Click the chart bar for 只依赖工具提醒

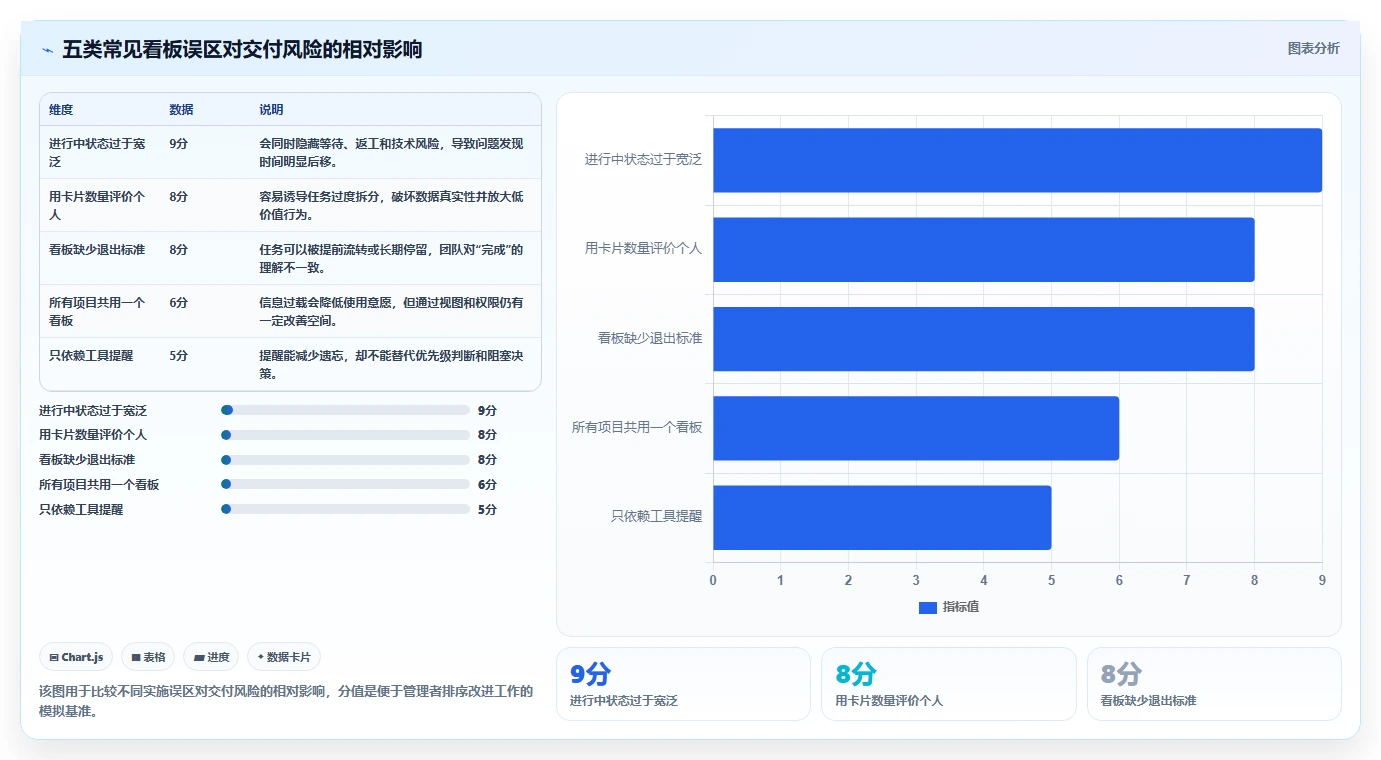[x=882, y=517]
